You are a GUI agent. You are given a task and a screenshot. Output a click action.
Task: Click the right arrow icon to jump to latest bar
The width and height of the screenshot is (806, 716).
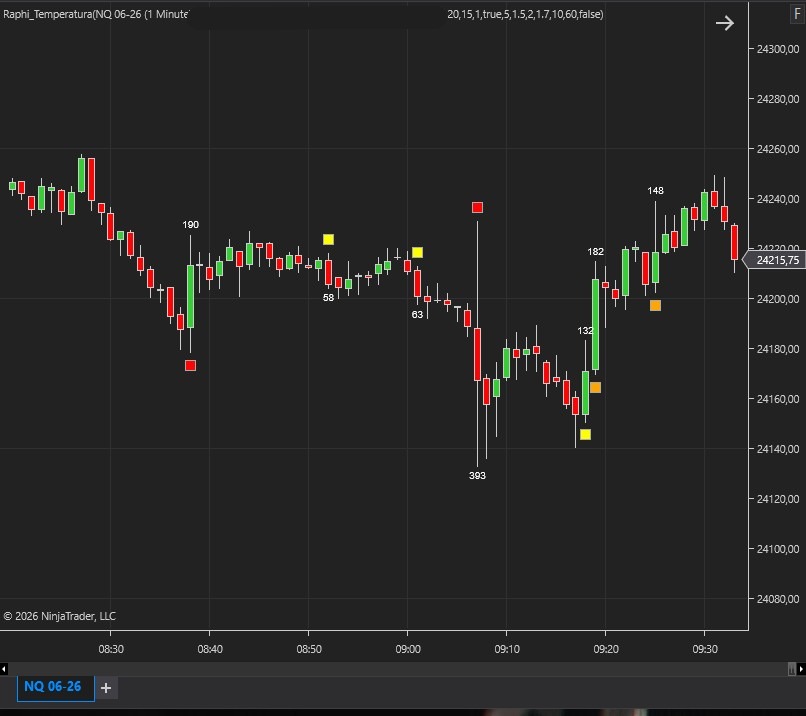[725, 23]
